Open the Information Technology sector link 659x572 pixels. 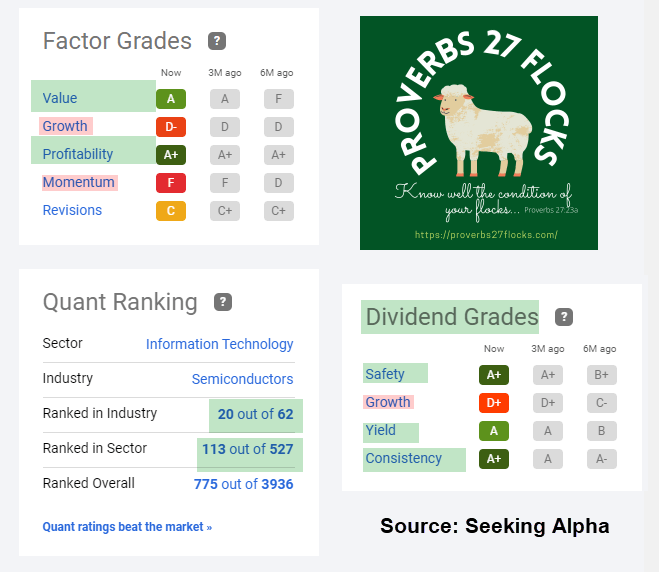coord(220,344)
